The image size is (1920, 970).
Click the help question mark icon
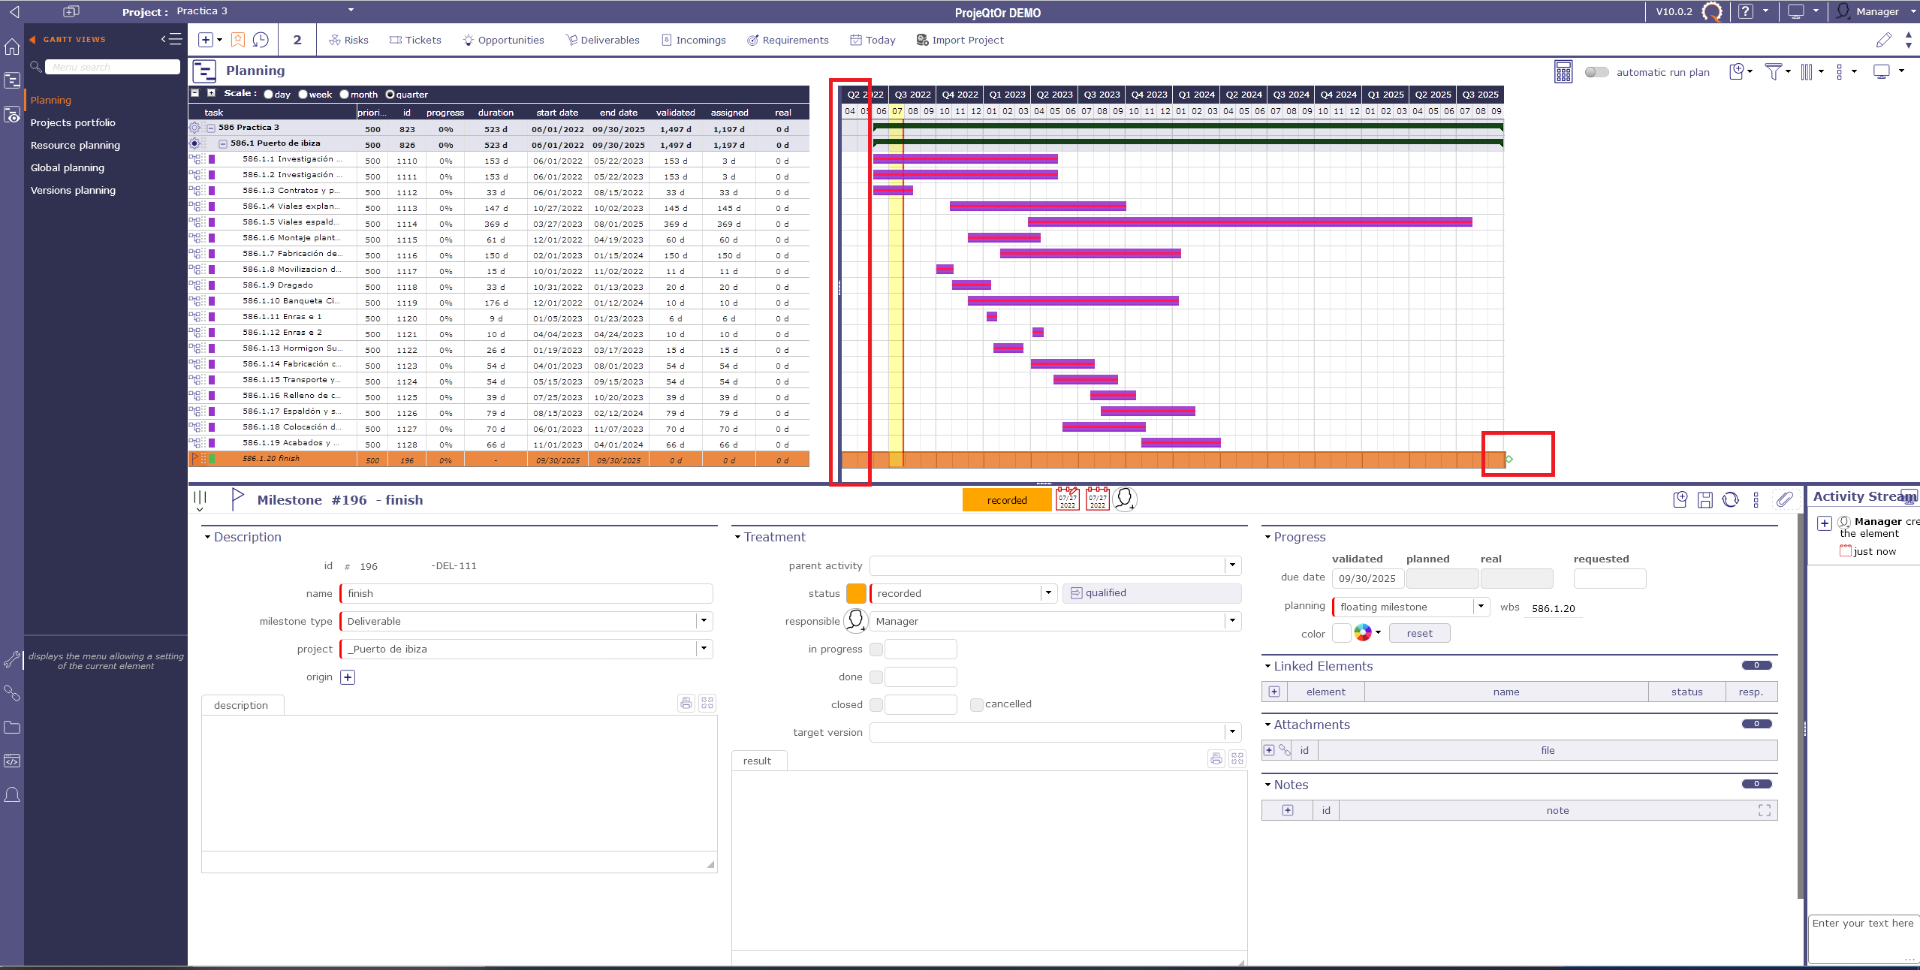click(x=1745, y=12)
